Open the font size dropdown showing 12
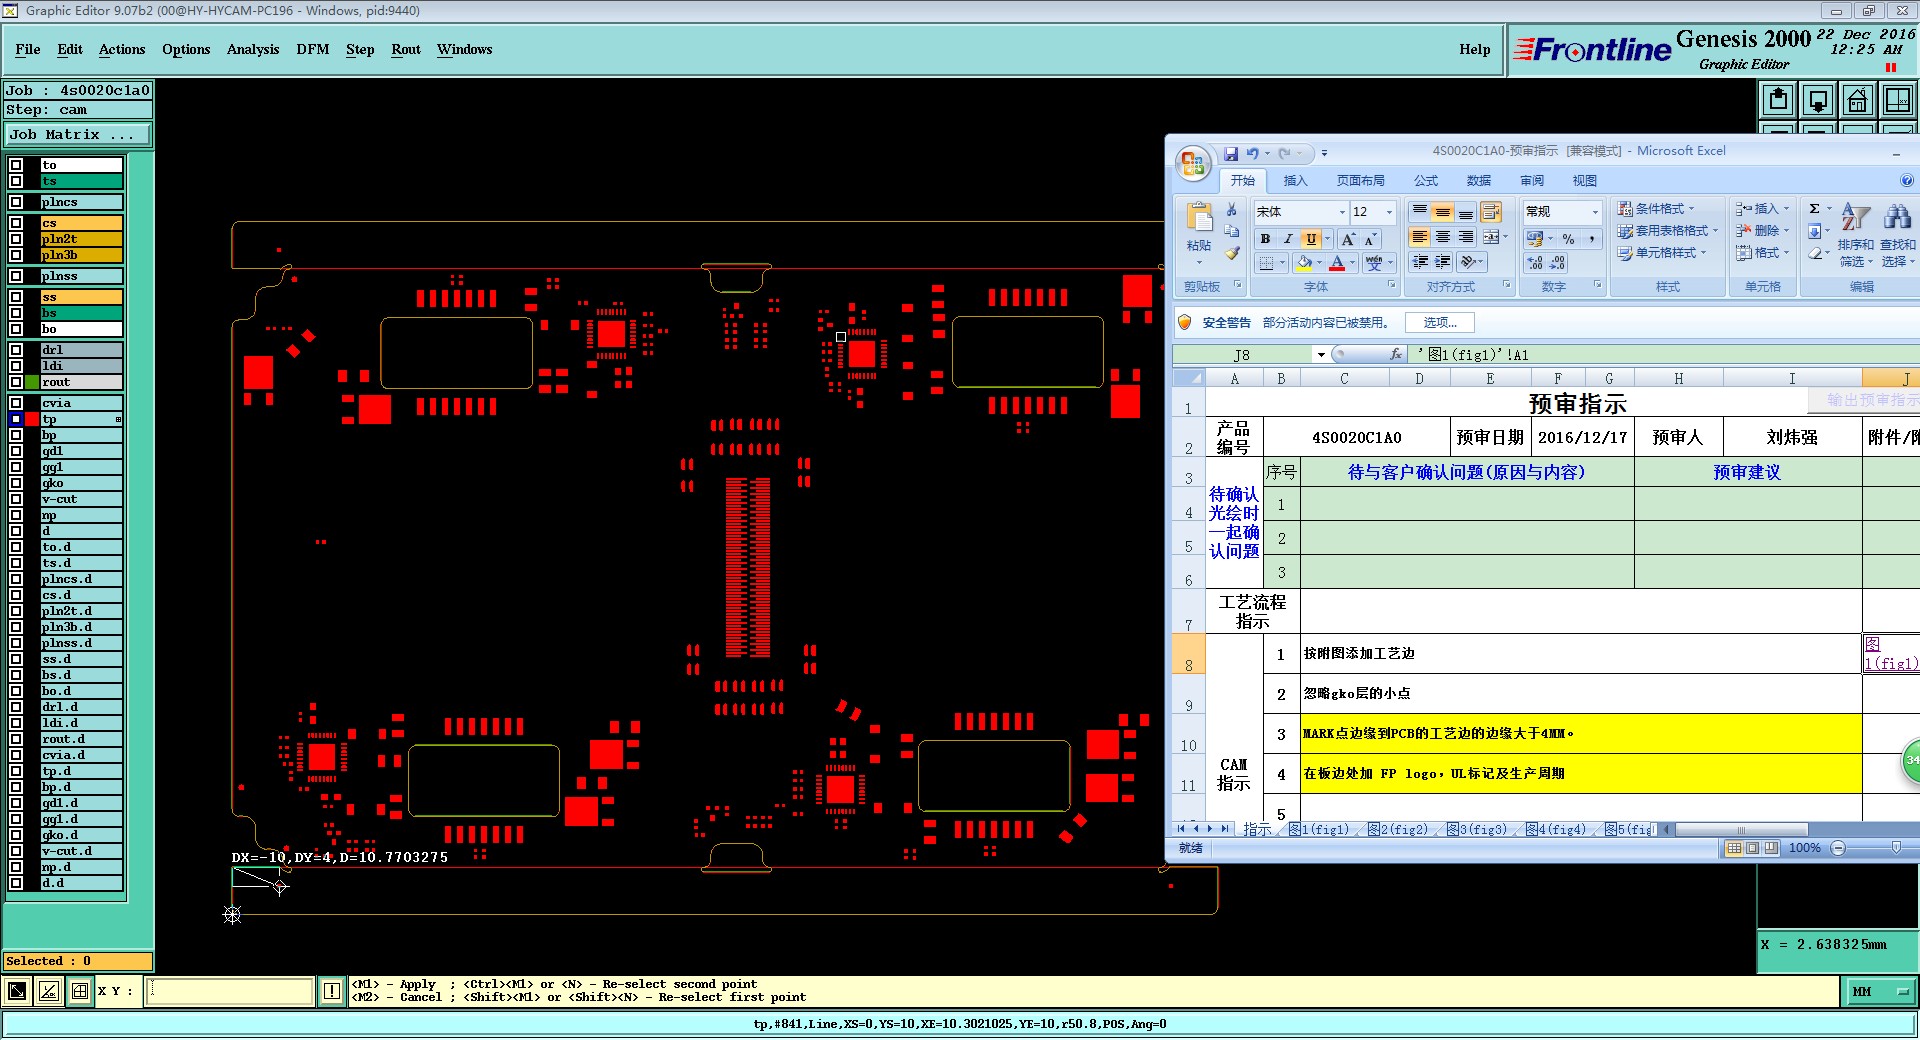 pyautogui.click(x=1388, y=212)
